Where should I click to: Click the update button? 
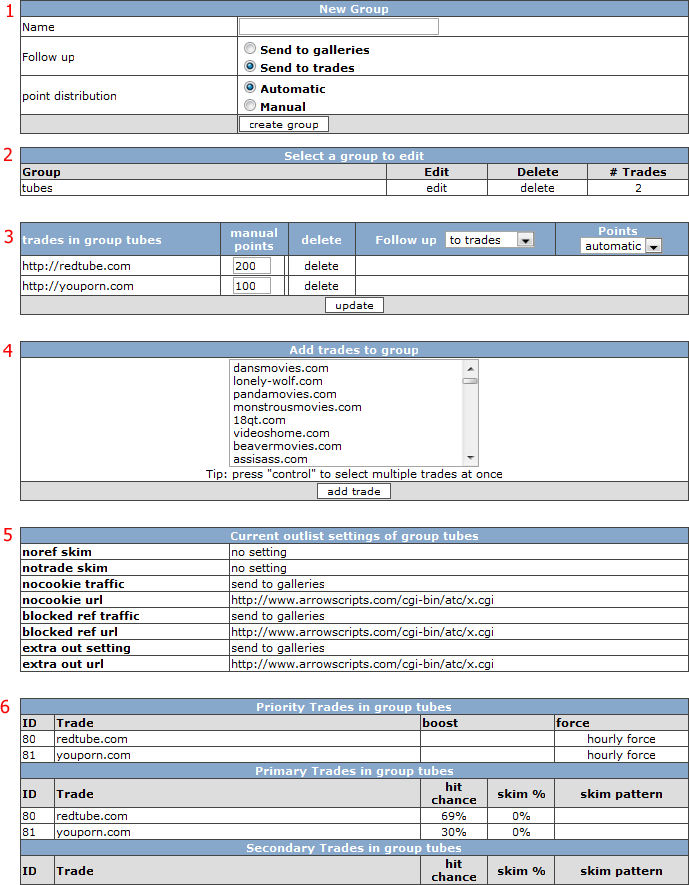point(354,305)
